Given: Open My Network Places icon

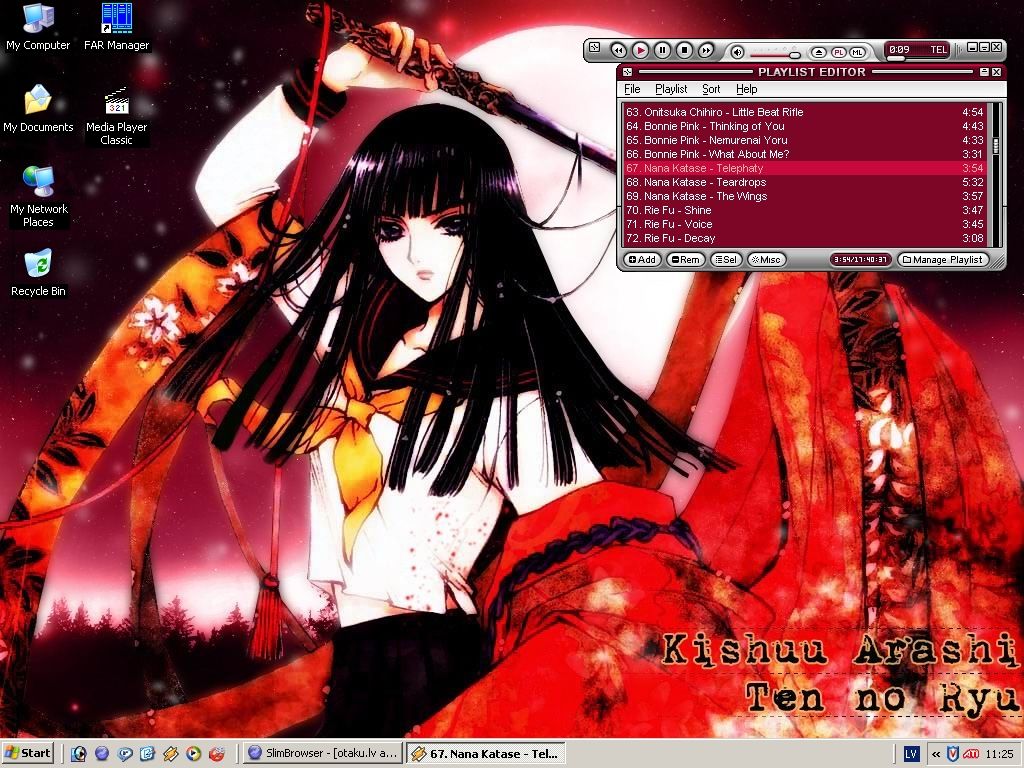Looking at the screenshot, I should [39, 196].
